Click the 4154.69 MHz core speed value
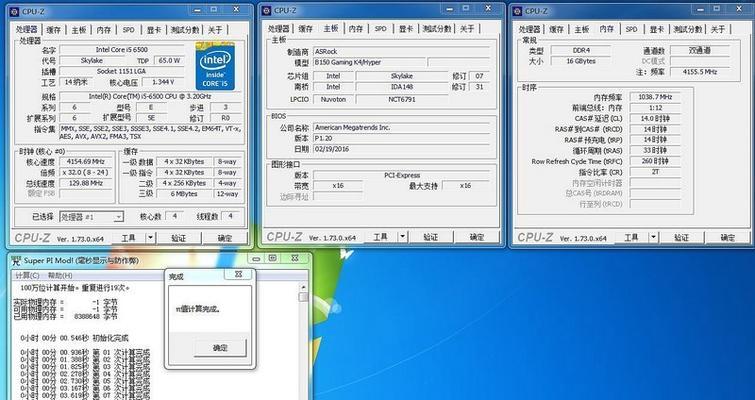This screenshot has height=400, width=755. pos(86,162)
